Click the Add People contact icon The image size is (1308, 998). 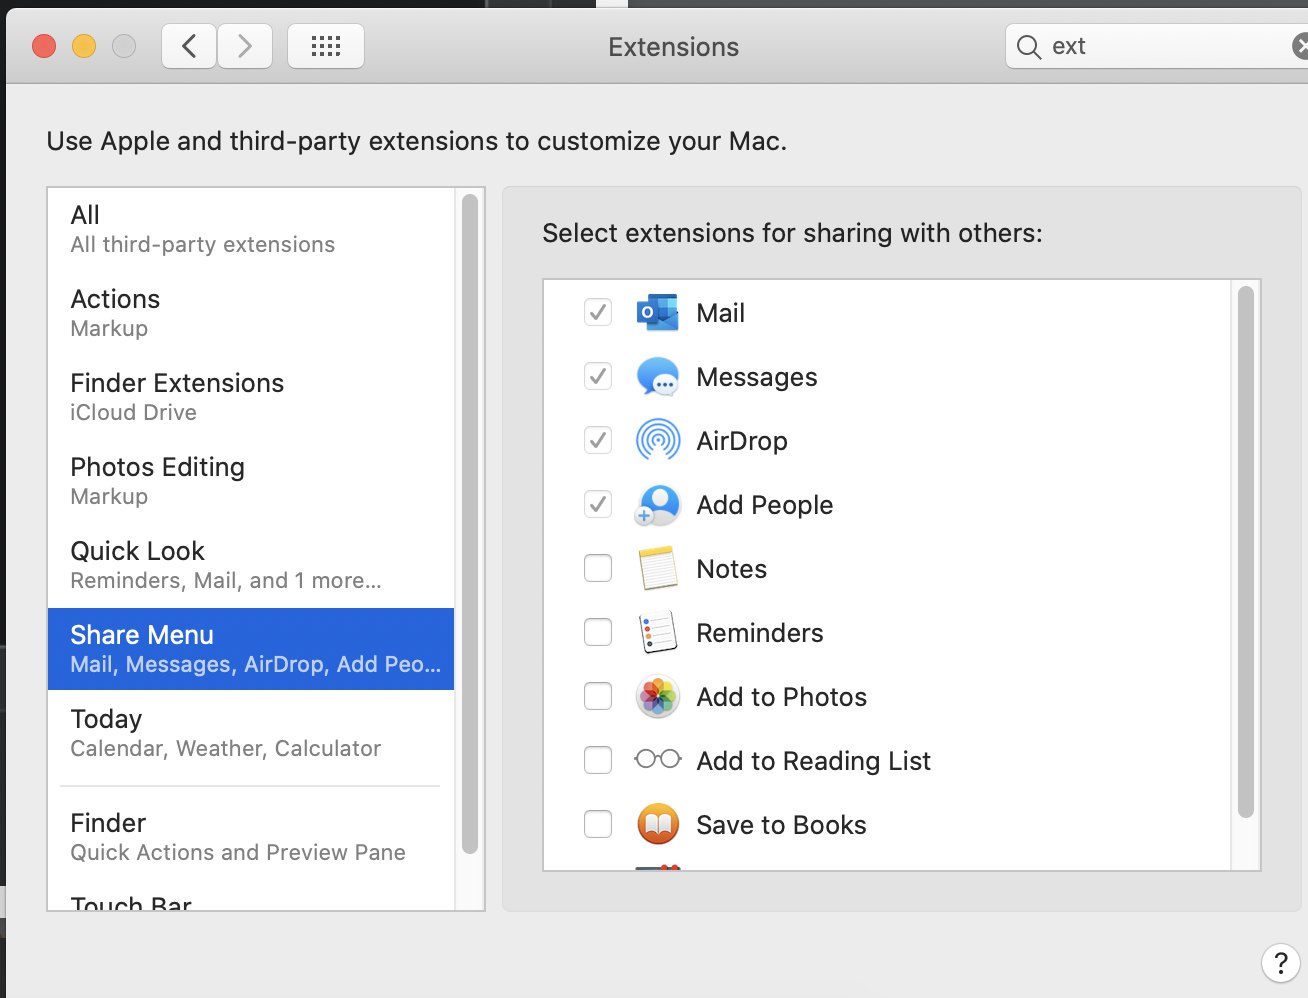[x=657, y=505]
